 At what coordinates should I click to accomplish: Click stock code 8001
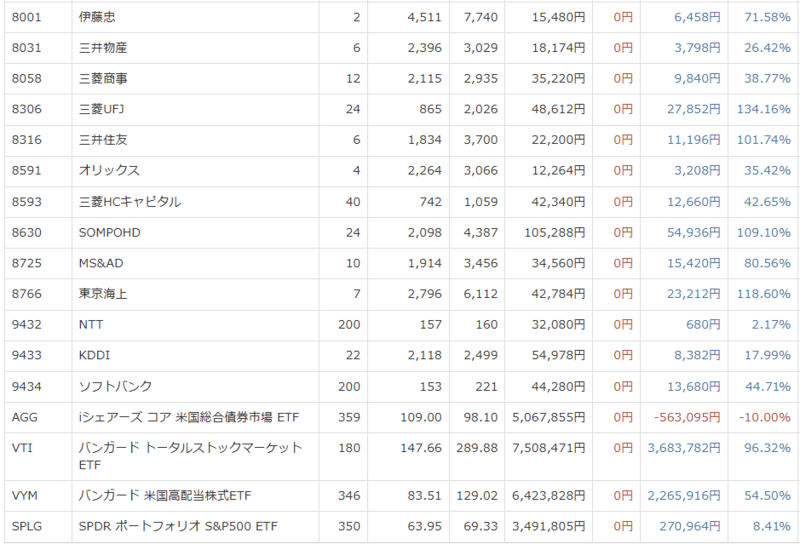(x=27, y=17)
